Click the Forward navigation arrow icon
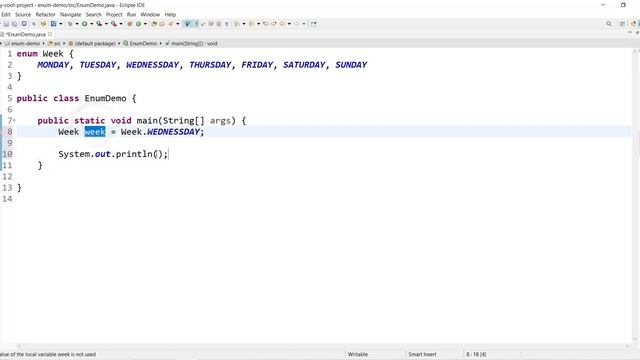Viewport: 640px width, 360px height. (x=297, y=24)
